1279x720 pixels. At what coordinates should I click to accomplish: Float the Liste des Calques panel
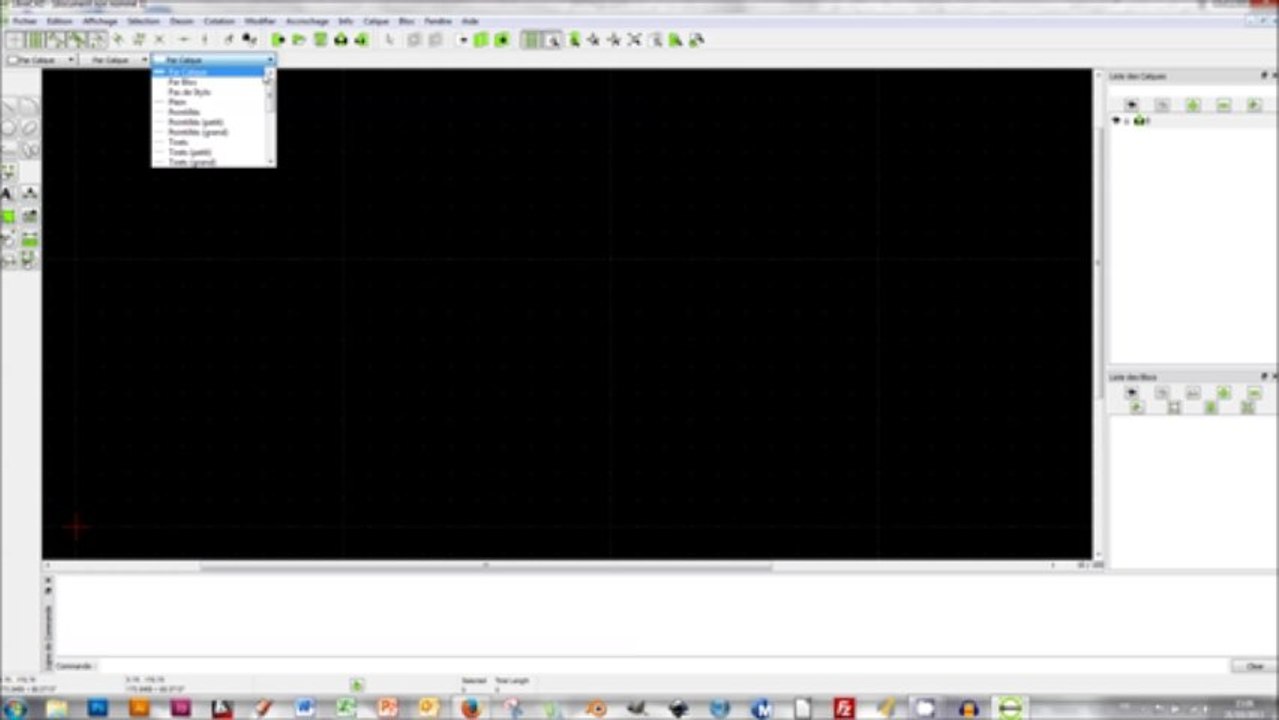[x=1264, y=76]
